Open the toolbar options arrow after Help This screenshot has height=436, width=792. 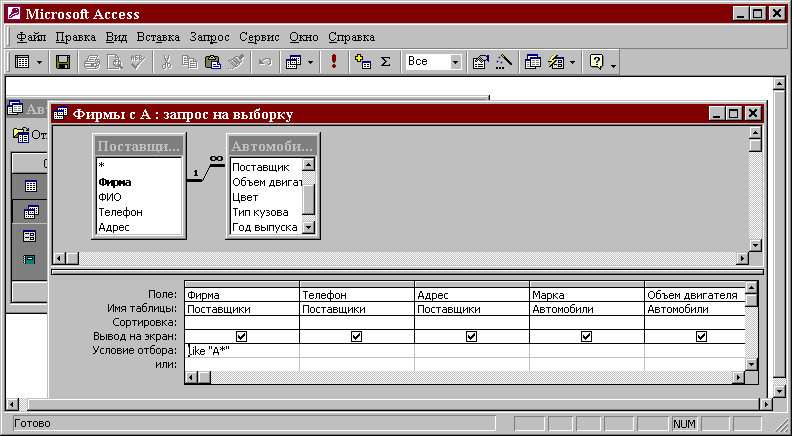coord(613,66)
